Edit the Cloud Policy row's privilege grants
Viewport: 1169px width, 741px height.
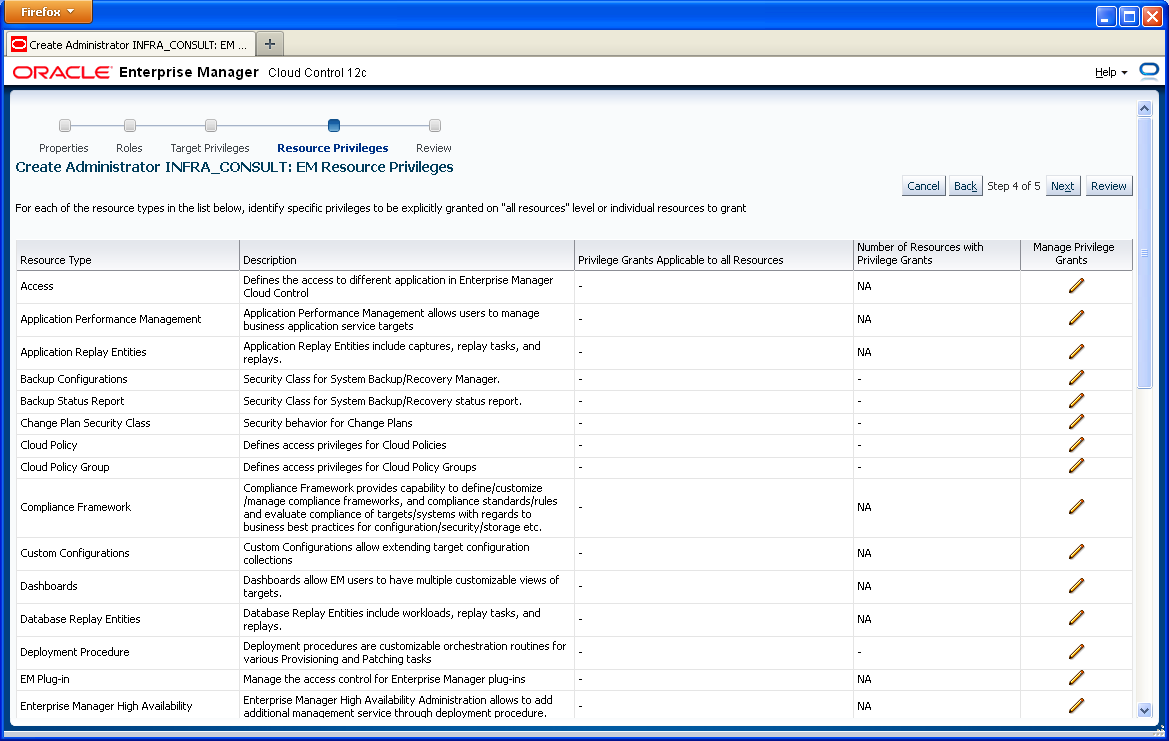point(1076,445)
